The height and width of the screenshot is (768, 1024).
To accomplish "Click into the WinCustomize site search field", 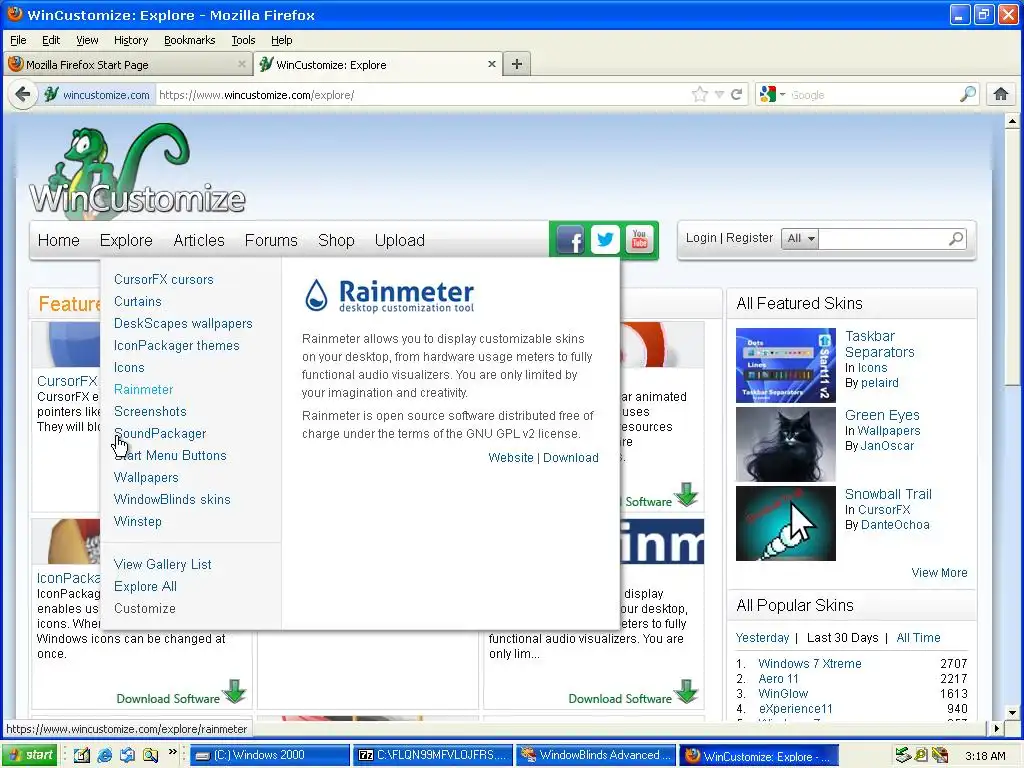I will pyautogui.click(x=883, y=239).
